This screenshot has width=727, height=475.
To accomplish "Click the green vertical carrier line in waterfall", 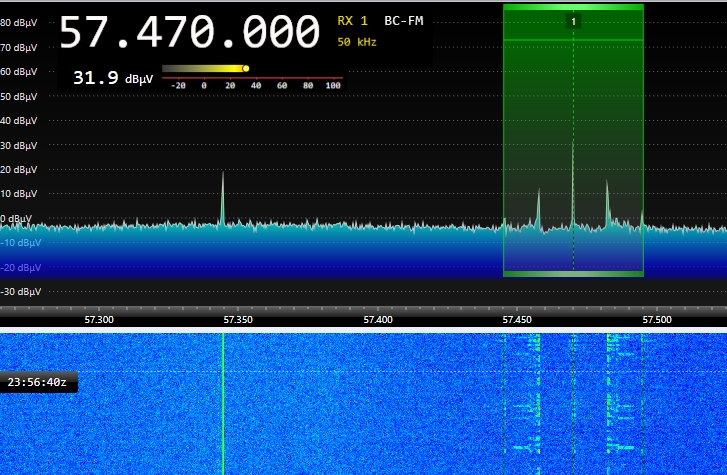I will coord(223,404).
